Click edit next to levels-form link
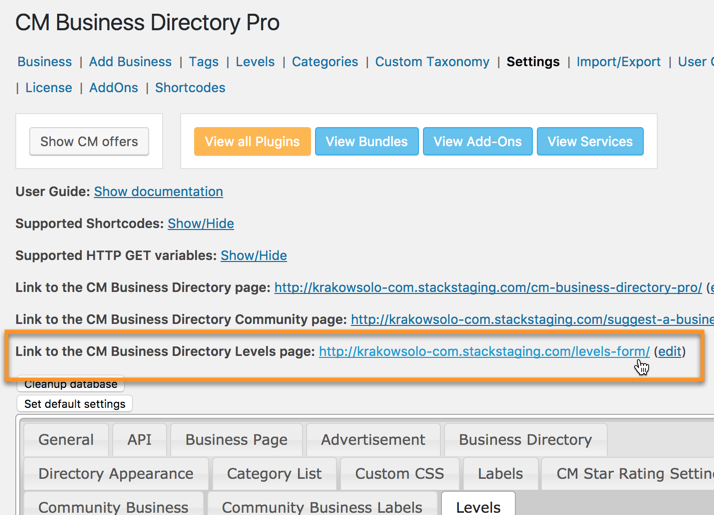 click(670, 352)
